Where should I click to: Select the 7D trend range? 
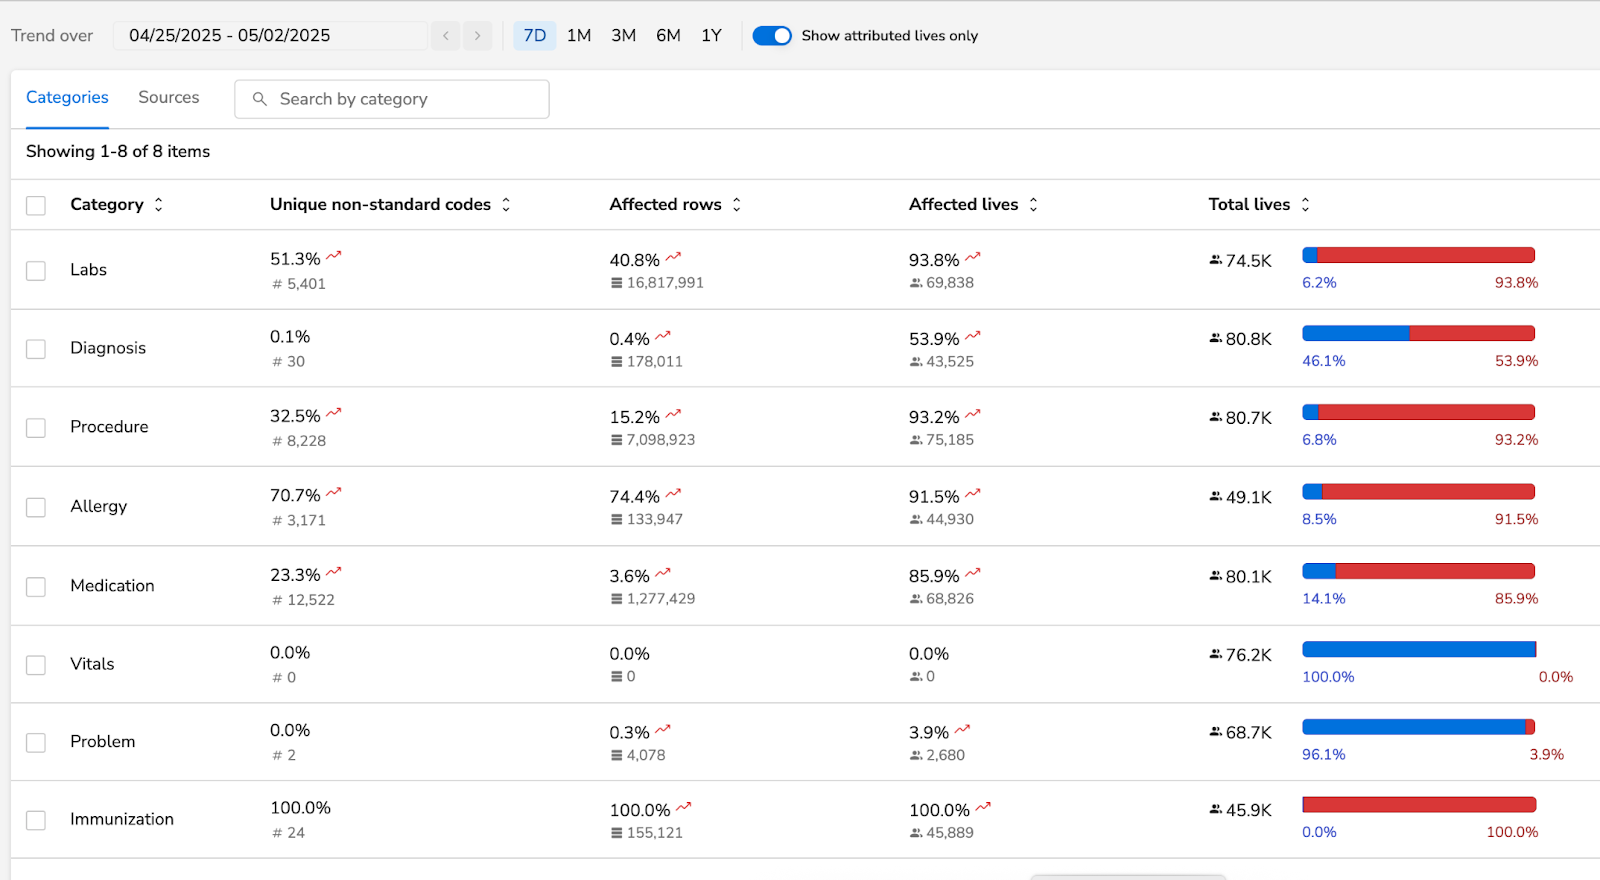(535, 36)
